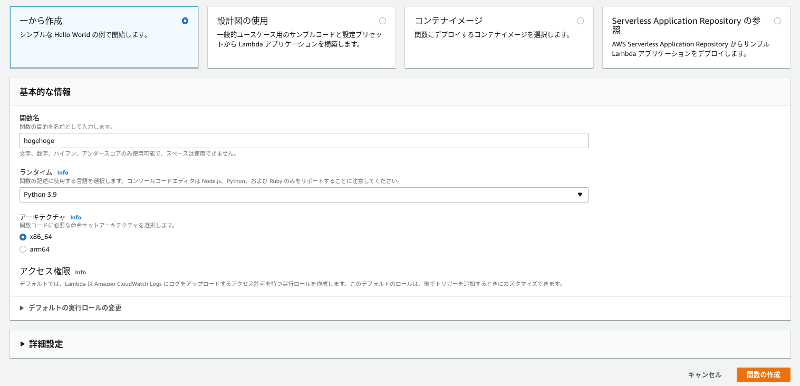Expand the 詳細設定 section
This screenshot has width=800, height=386.
tap(41, 344)
